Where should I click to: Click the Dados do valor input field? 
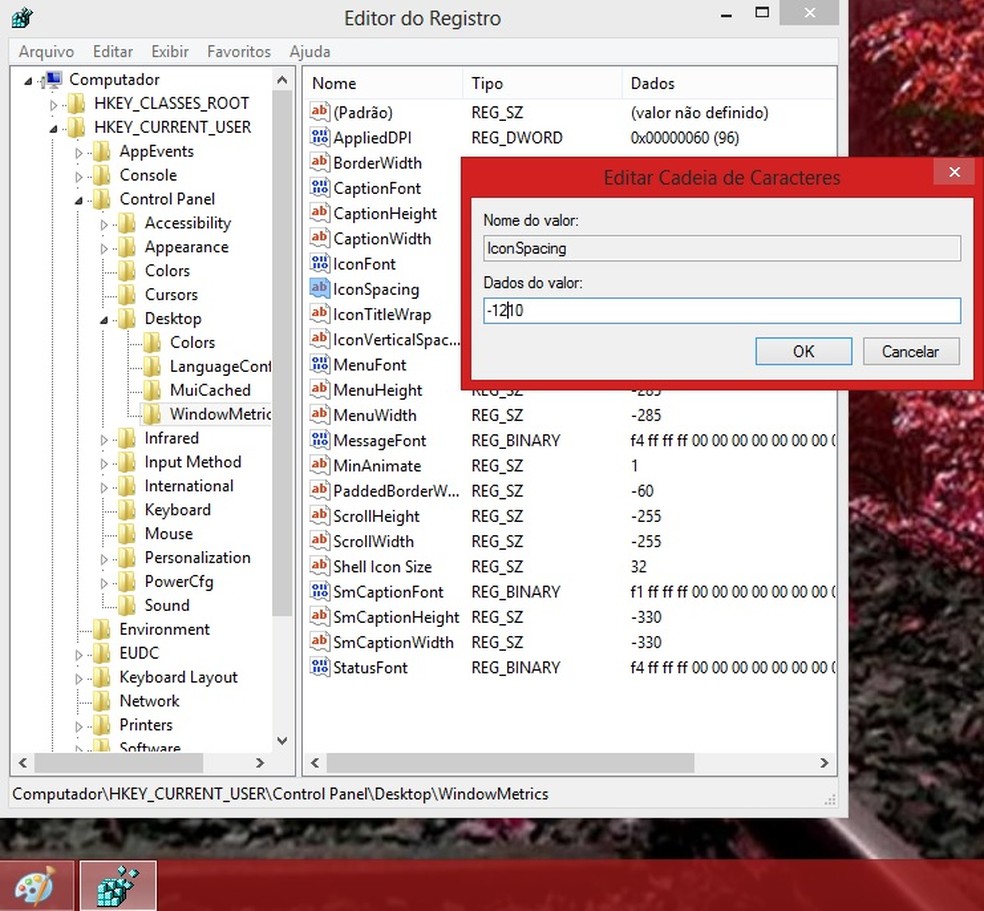[722, 311]
